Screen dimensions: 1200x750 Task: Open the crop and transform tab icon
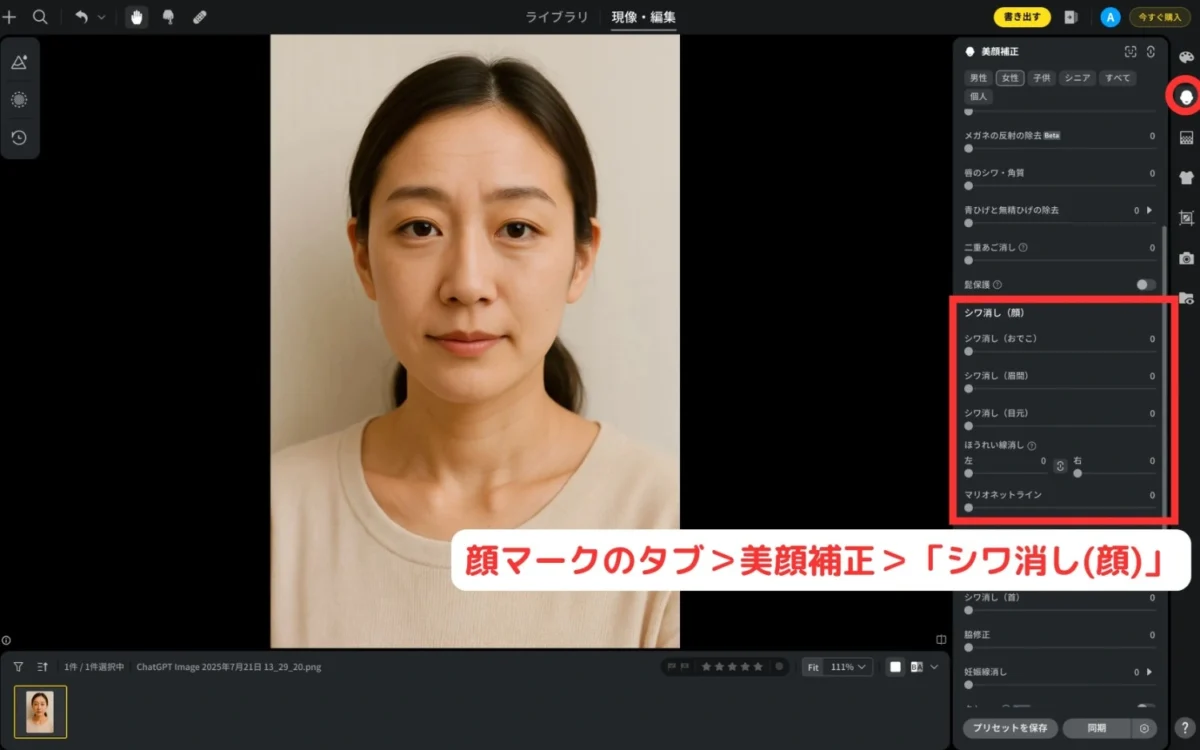click(x=1186, y=217)
